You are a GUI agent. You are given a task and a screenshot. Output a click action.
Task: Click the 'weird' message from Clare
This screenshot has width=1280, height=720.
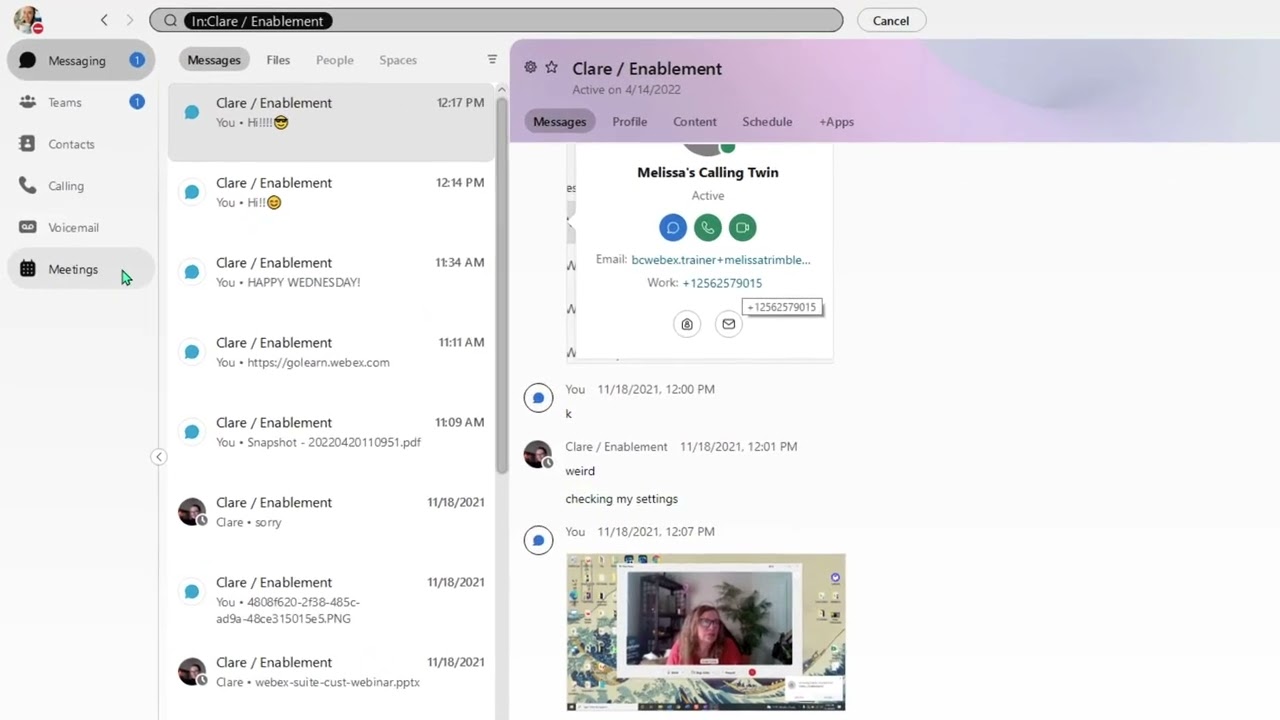point(580,471)
